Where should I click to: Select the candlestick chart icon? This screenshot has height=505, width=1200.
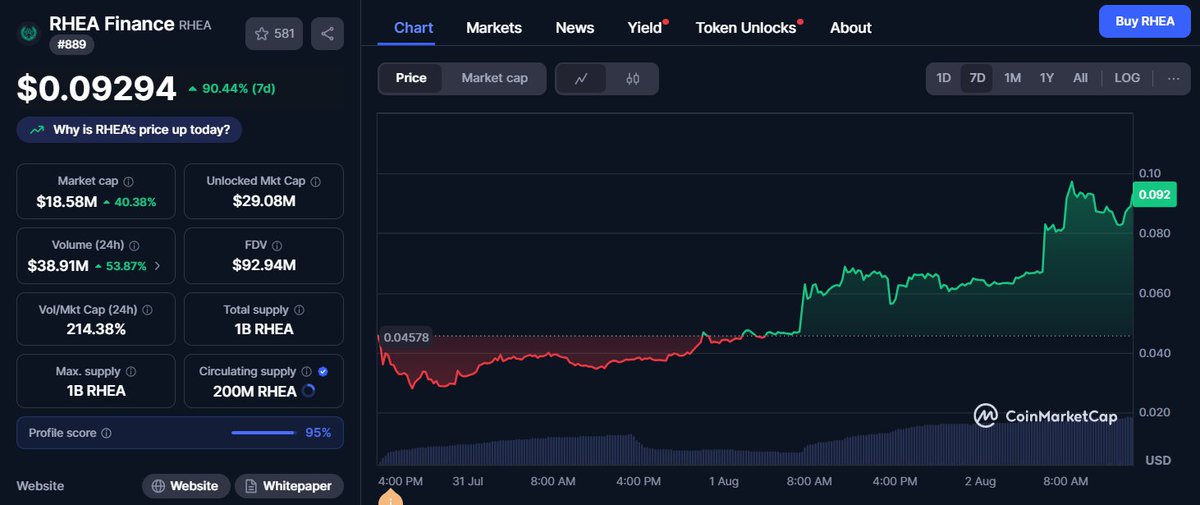[x=632, y=78]
